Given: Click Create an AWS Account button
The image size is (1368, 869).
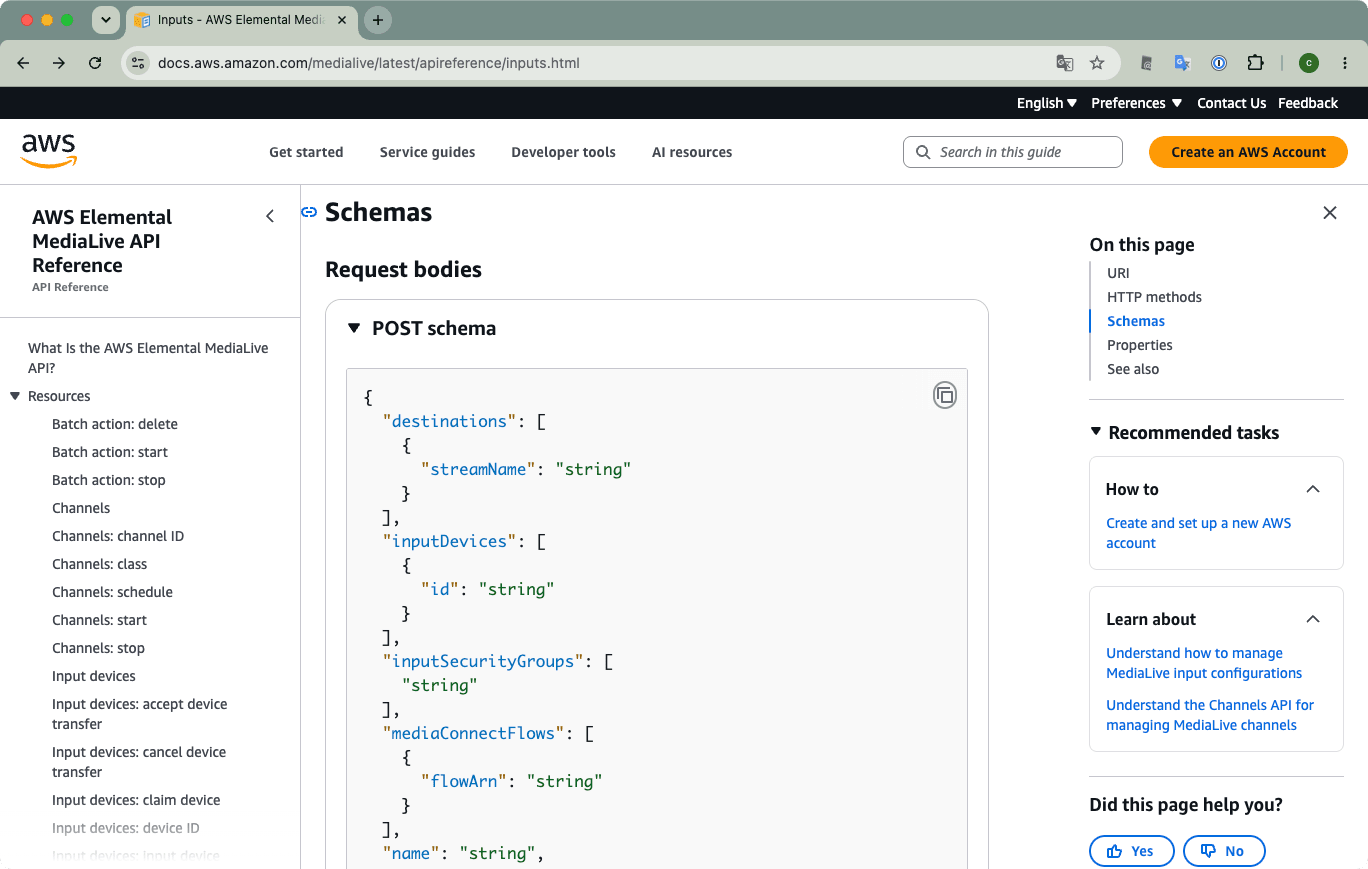Looking at the screenshot, I should click(1248, 152).
